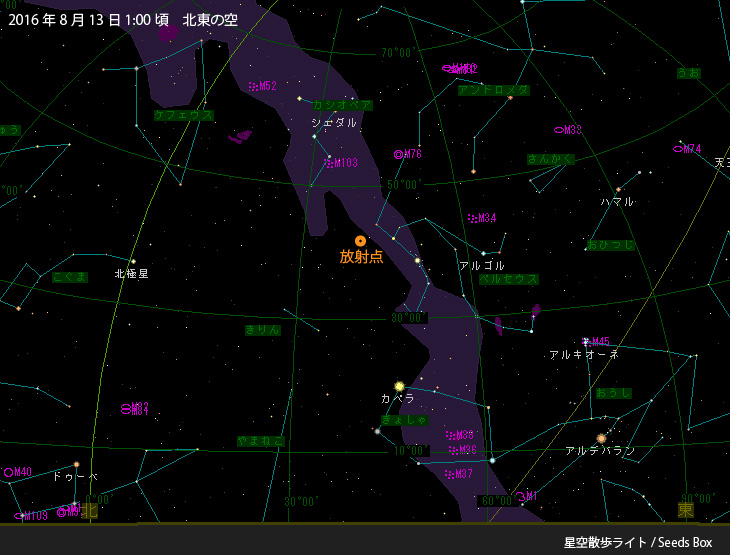Select the M34 cluster marker
The image size is (730, 555).
pyautogui.click(x=482, y=218)
